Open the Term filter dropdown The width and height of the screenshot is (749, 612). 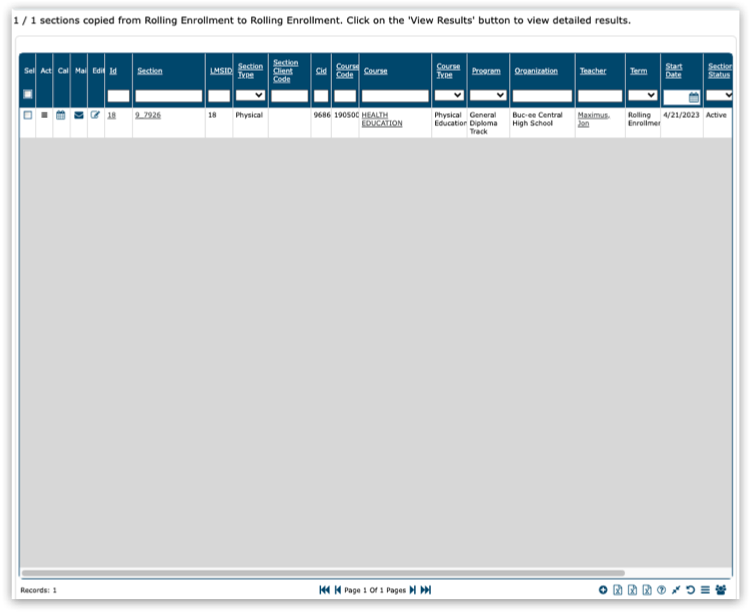(x=643, y=96)
